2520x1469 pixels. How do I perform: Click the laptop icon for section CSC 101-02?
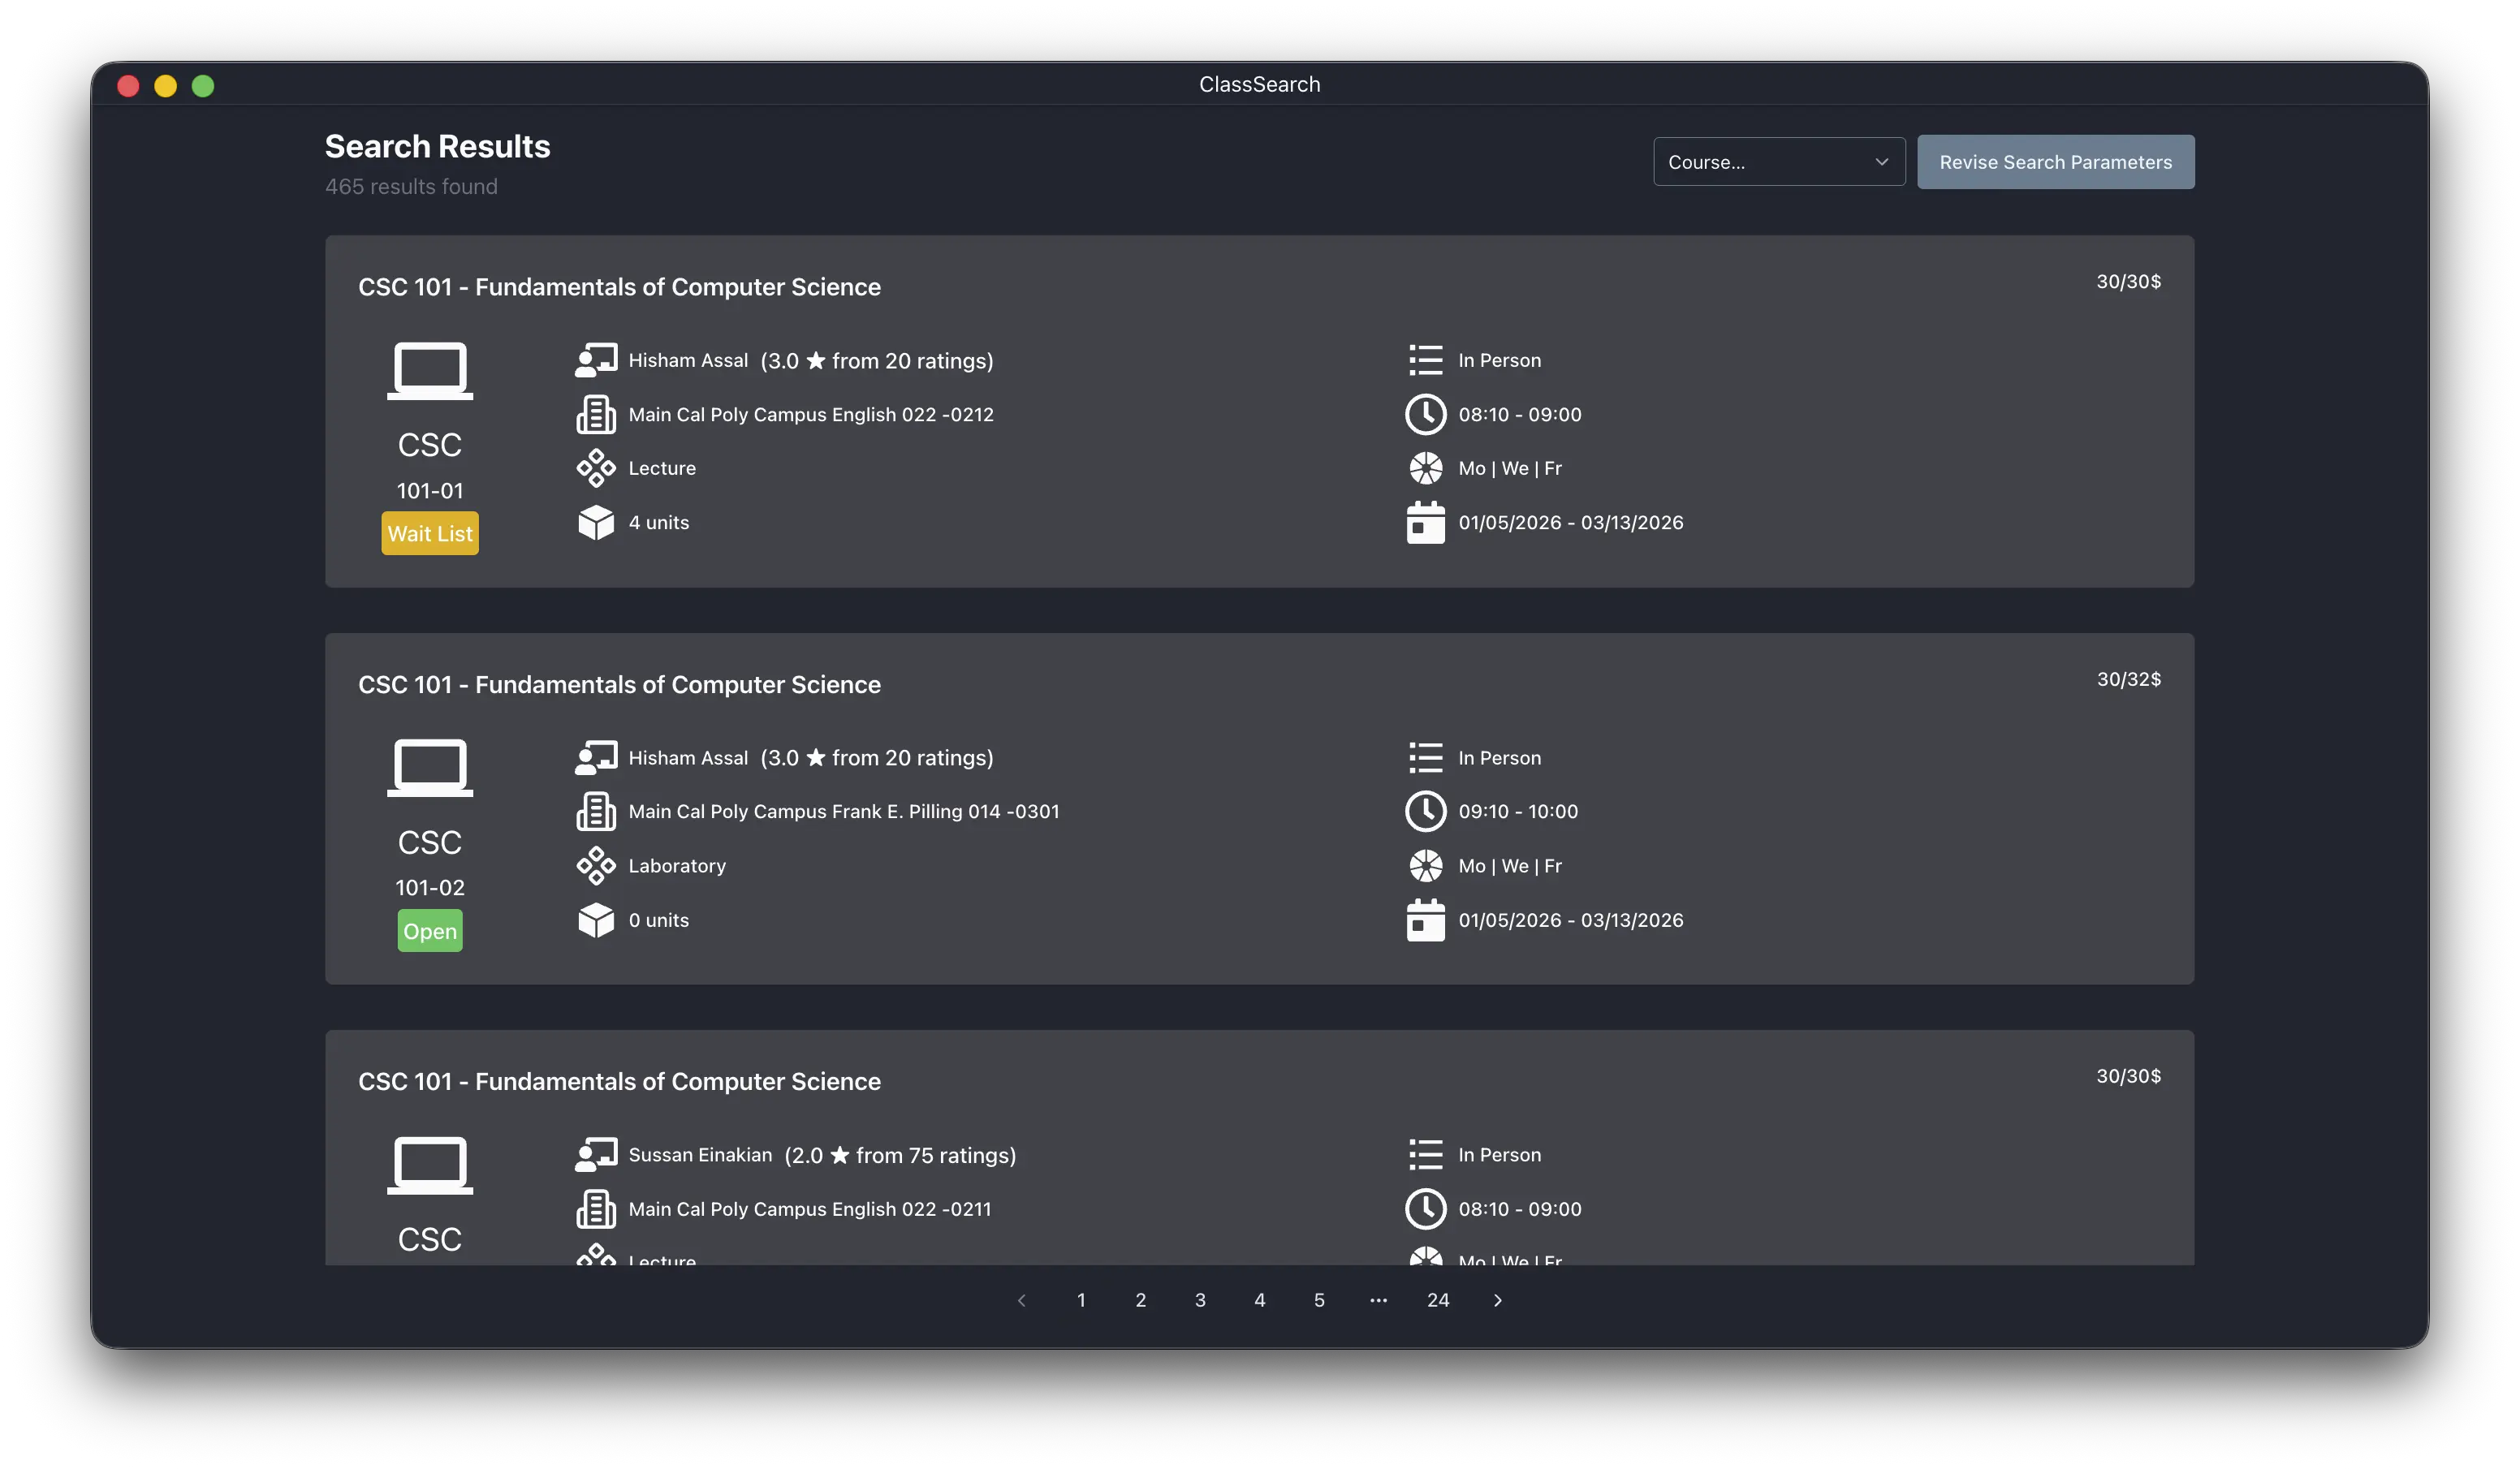pyautogui.click(x=430, y=767)
